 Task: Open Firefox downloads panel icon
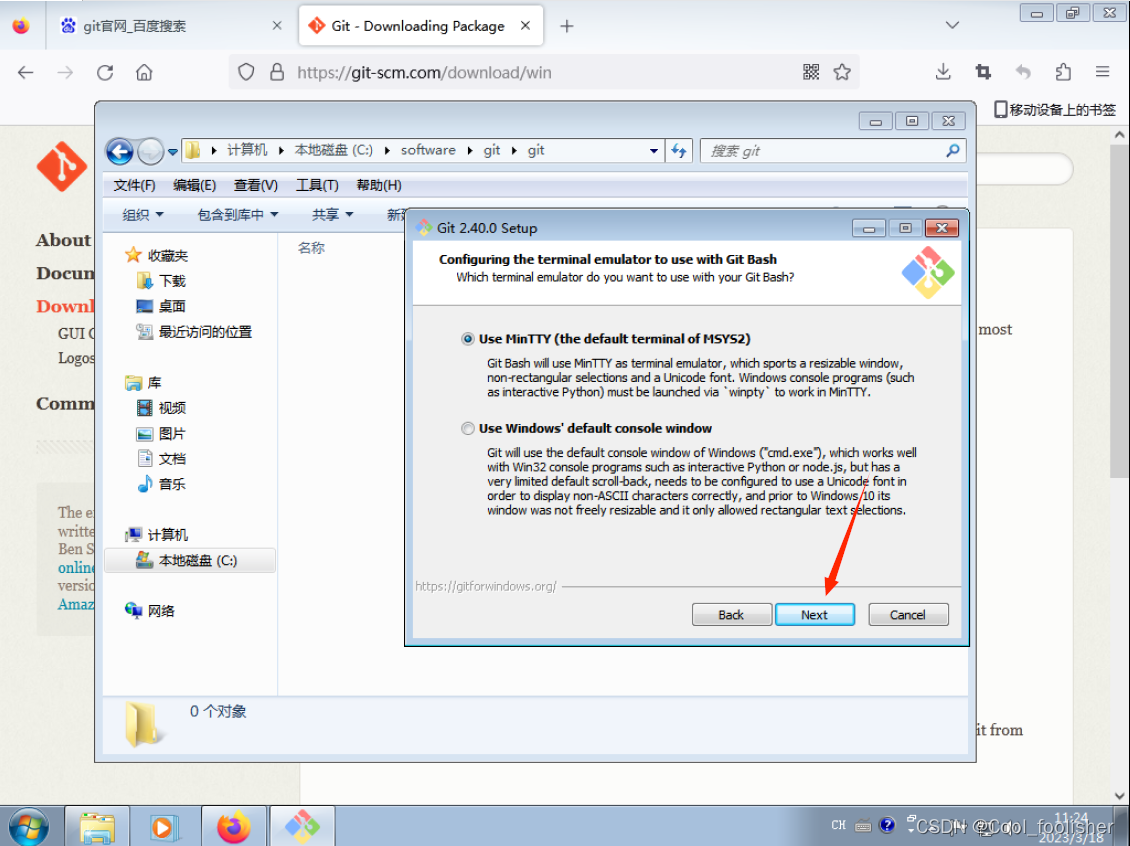[943, 72]
